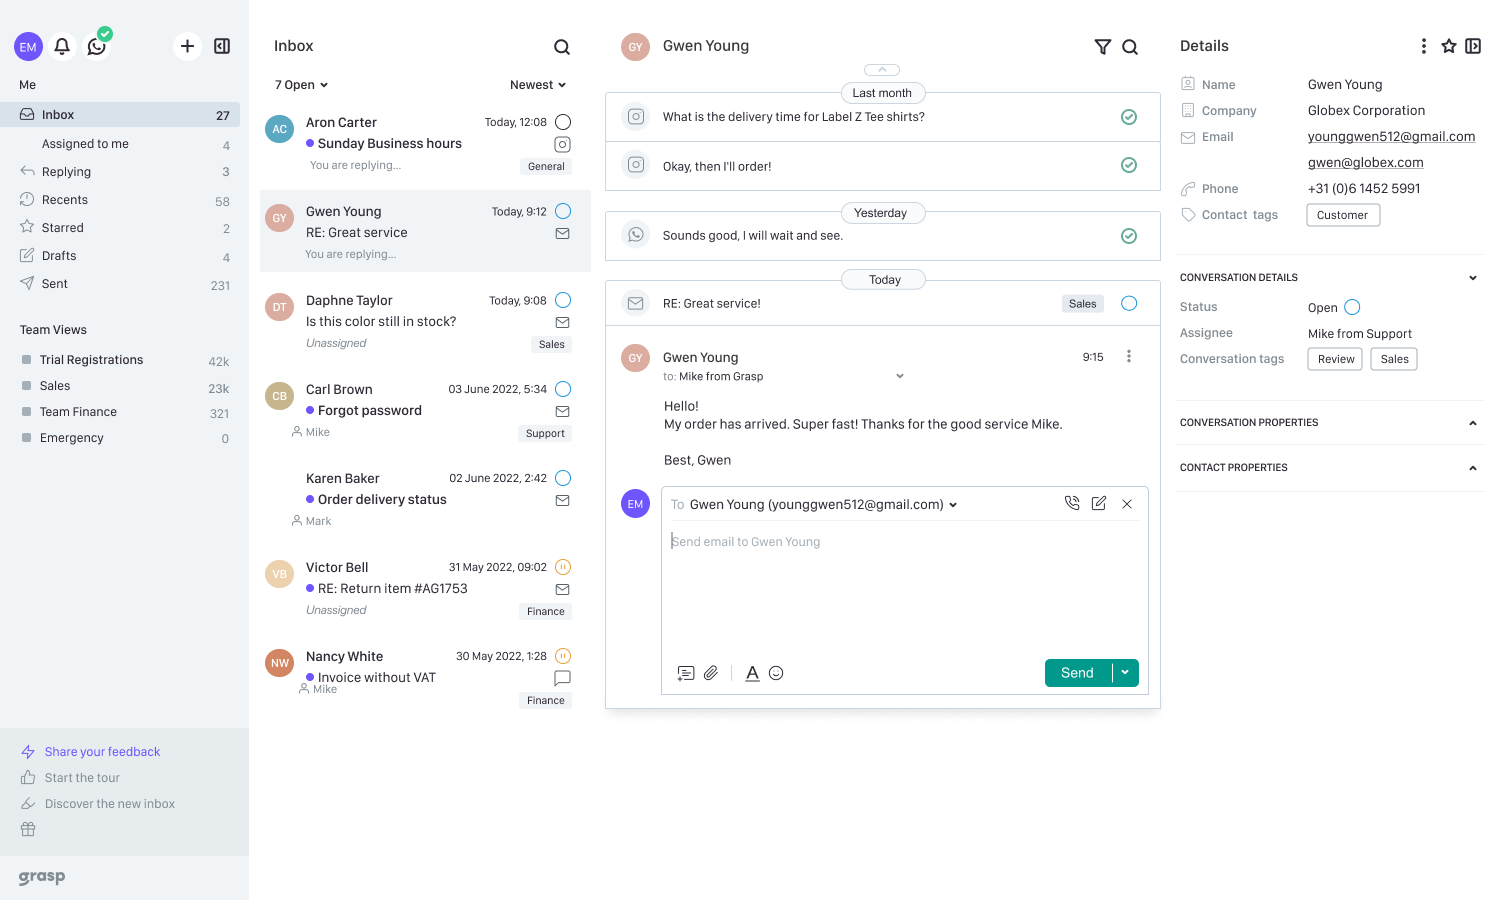Mark Aron Carter's conversation status circle done
This screenshot has width=1506, height=900.
click(x=563, y=121)
